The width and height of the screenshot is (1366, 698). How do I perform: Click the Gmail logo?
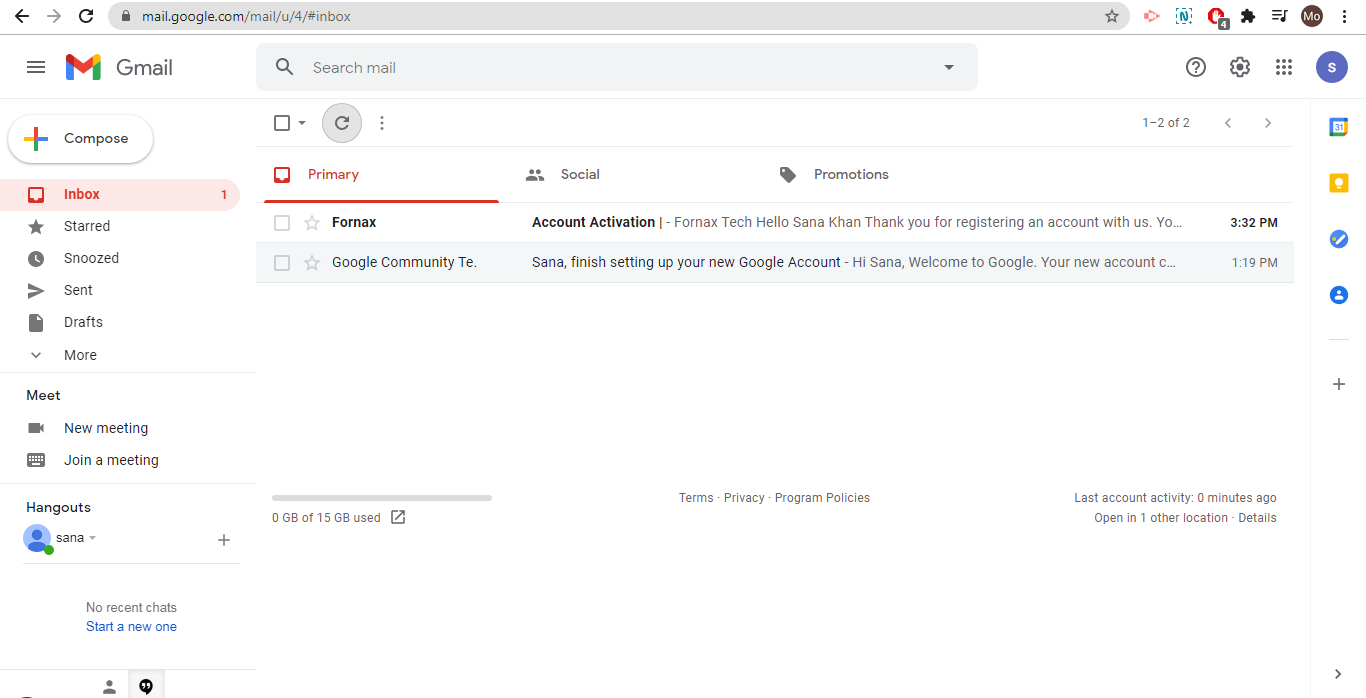tap(119, 67)
